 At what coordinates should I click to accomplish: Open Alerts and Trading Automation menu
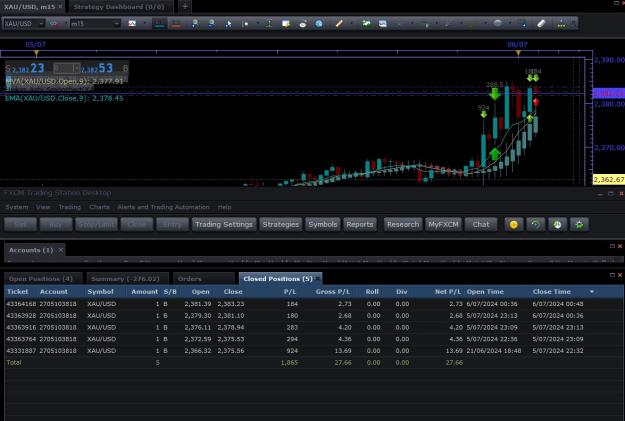point(163,207)
